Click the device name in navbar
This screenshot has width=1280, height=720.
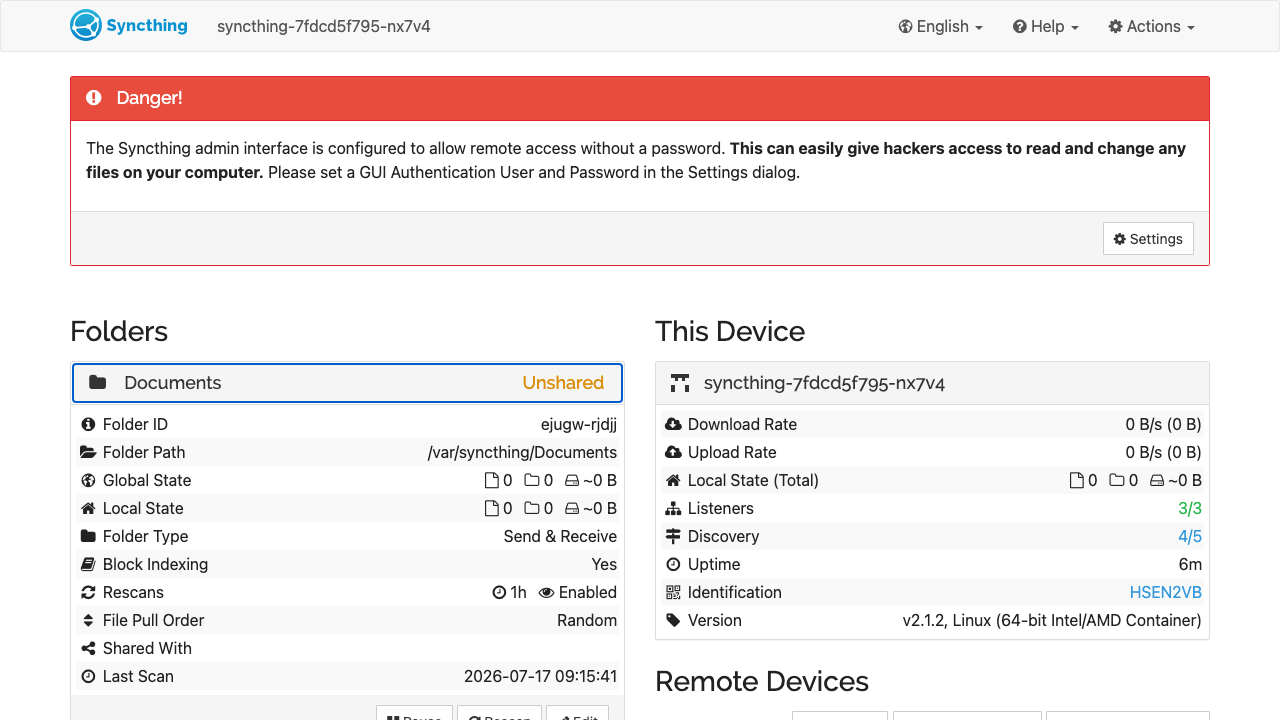pyautogui.click(x=324, y=26)
